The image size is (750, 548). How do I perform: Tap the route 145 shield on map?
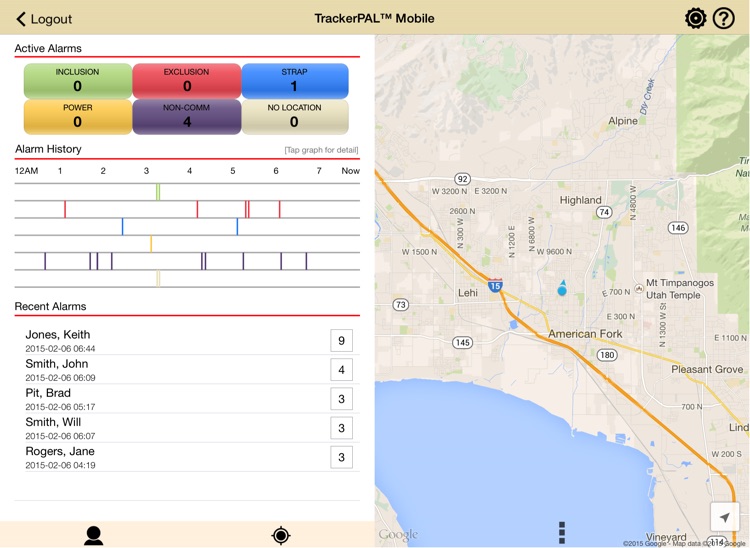pyautogui.click(x=463, y=342)
